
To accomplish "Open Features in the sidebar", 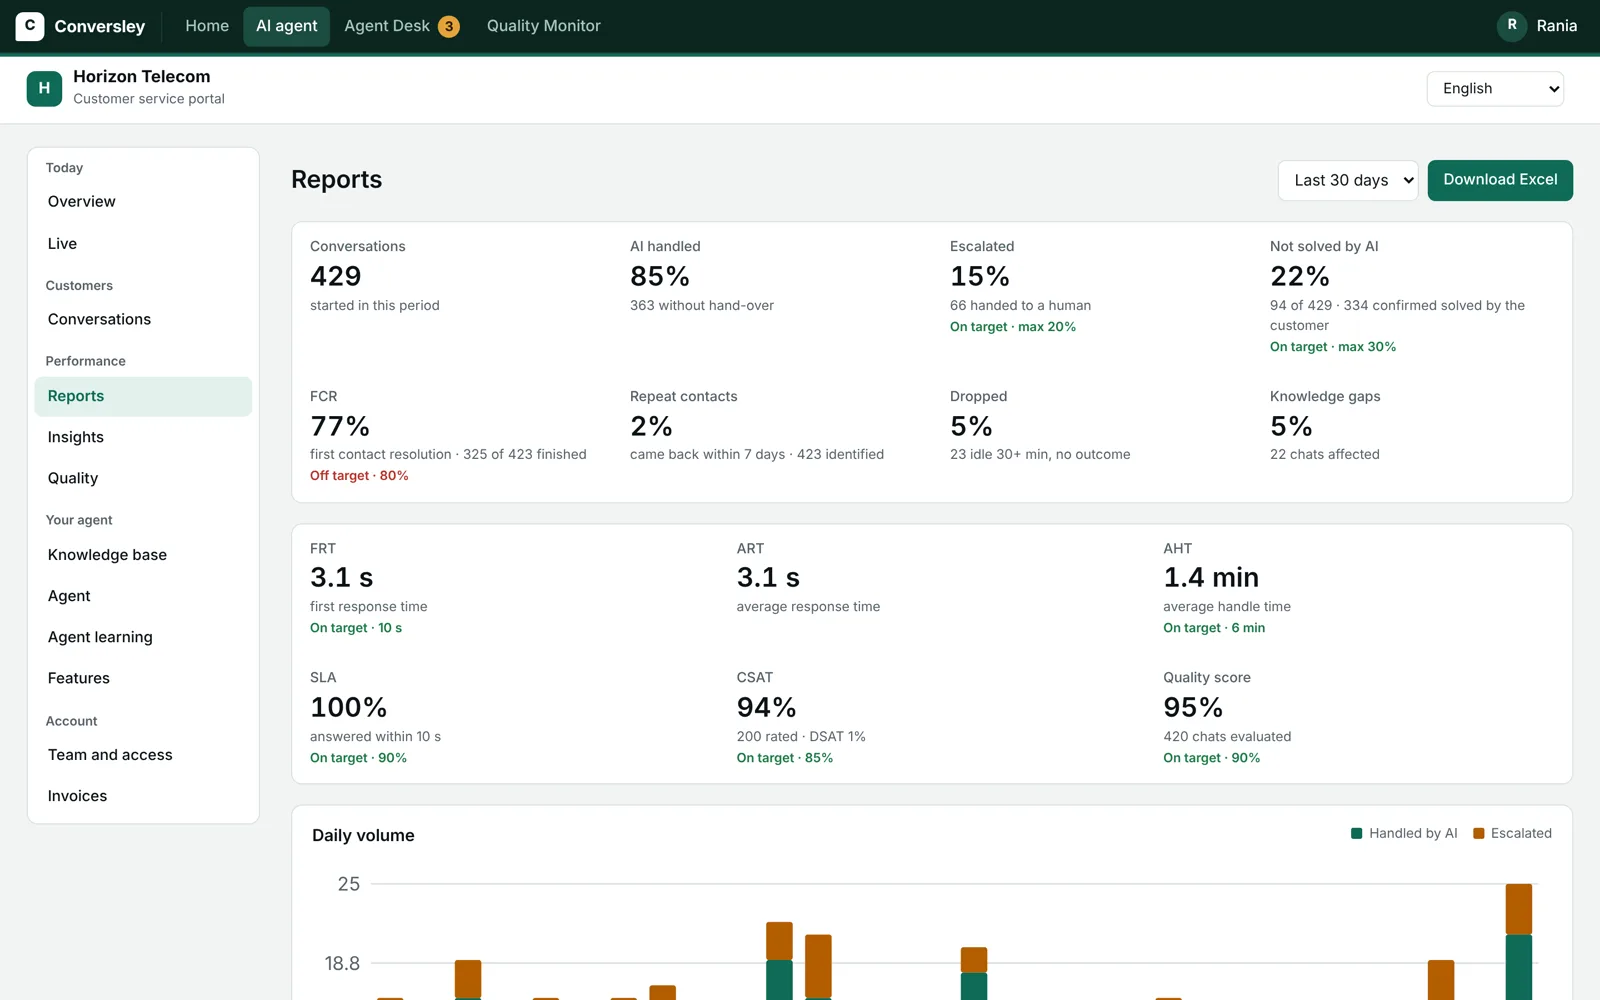I will (143, 678).
